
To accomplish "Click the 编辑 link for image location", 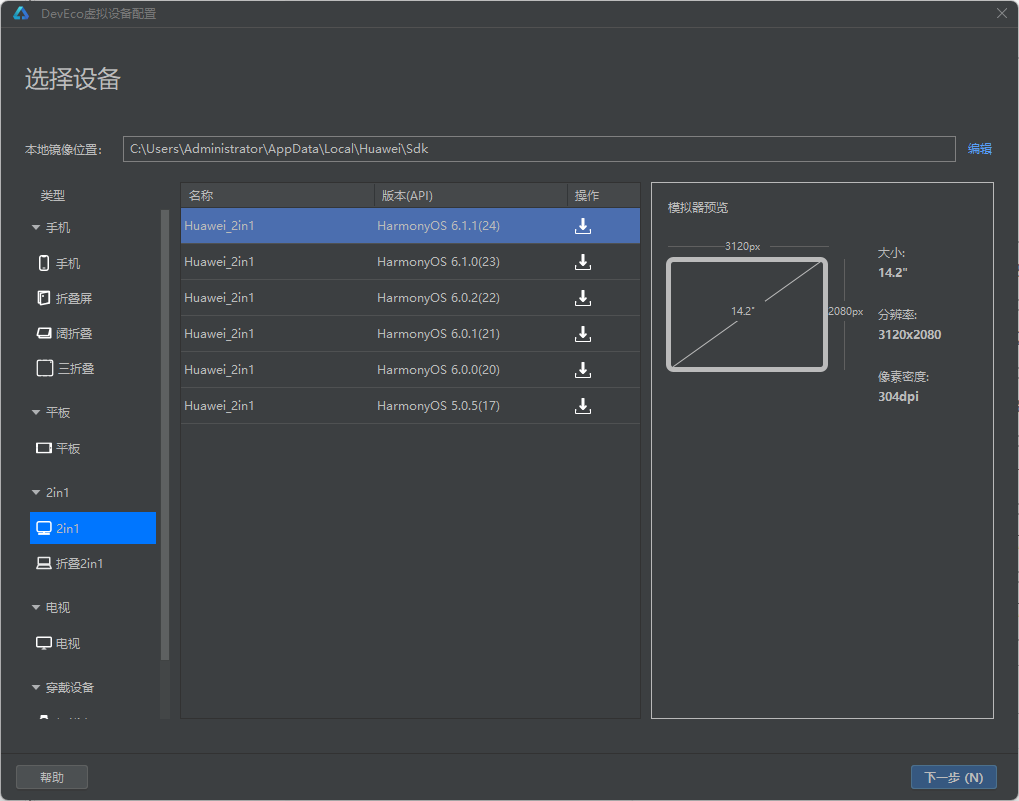I will [979, 149].
